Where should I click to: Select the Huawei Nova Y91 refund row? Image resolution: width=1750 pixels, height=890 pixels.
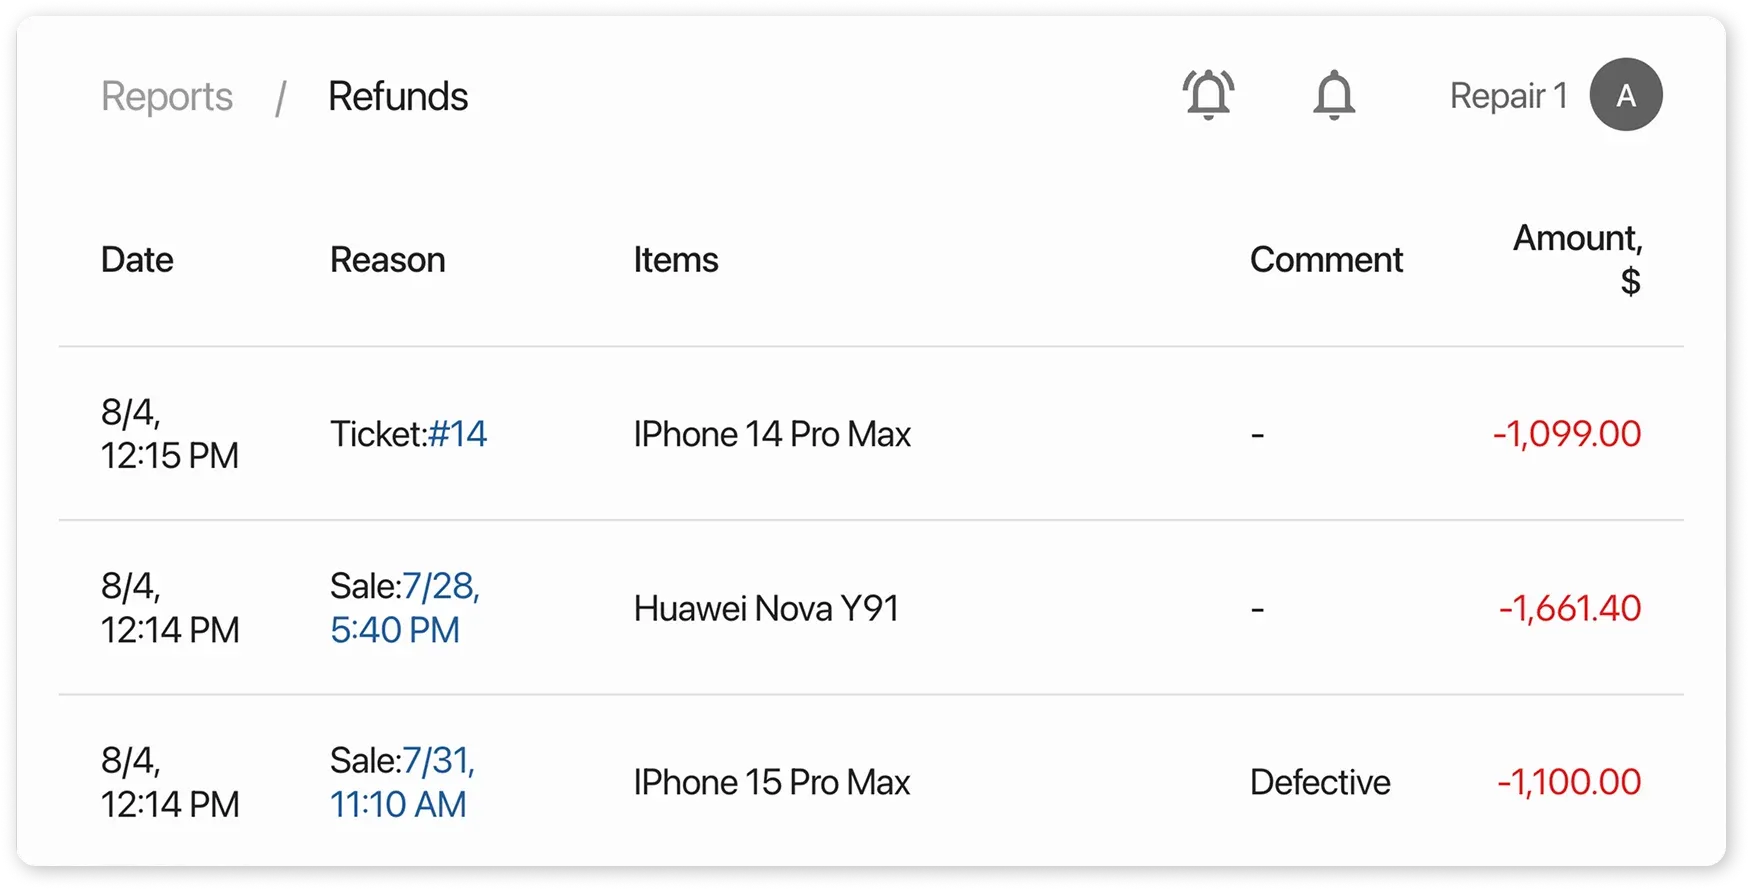tap(766, 607)
